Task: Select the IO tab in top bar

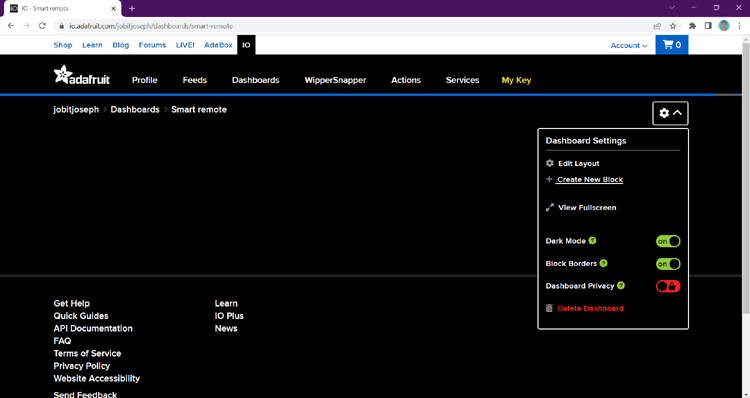Action: coord(246,45)
